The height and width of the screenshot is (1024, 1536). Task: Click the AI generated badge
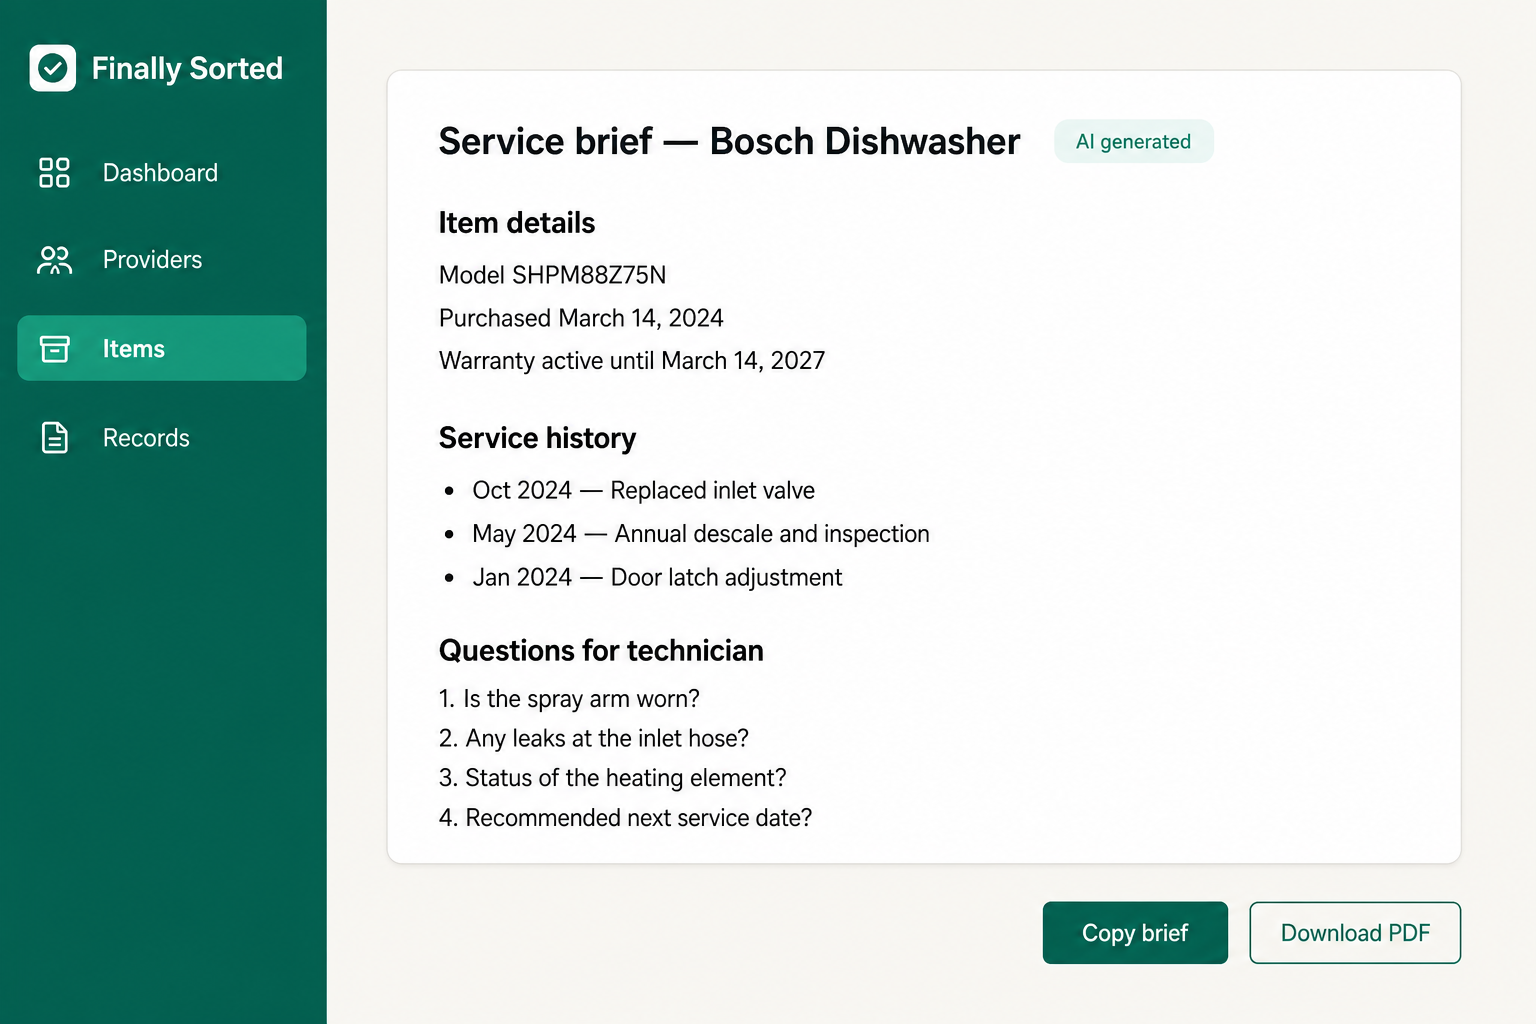(1134, 141)
